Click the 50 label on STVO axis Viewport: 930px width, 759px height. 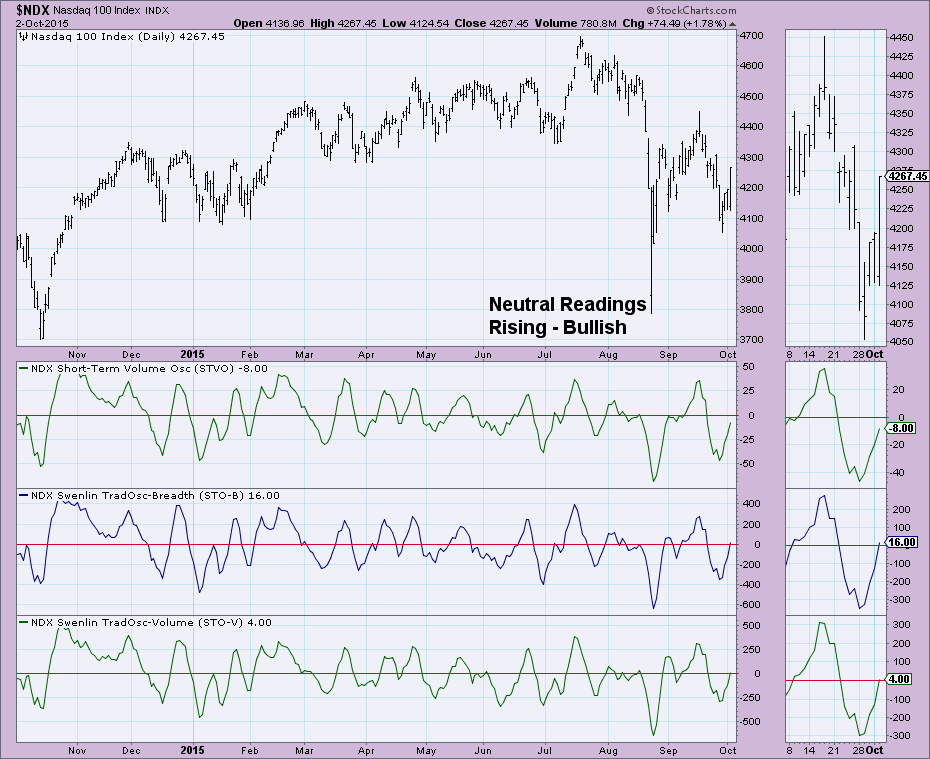coord(749,367)
